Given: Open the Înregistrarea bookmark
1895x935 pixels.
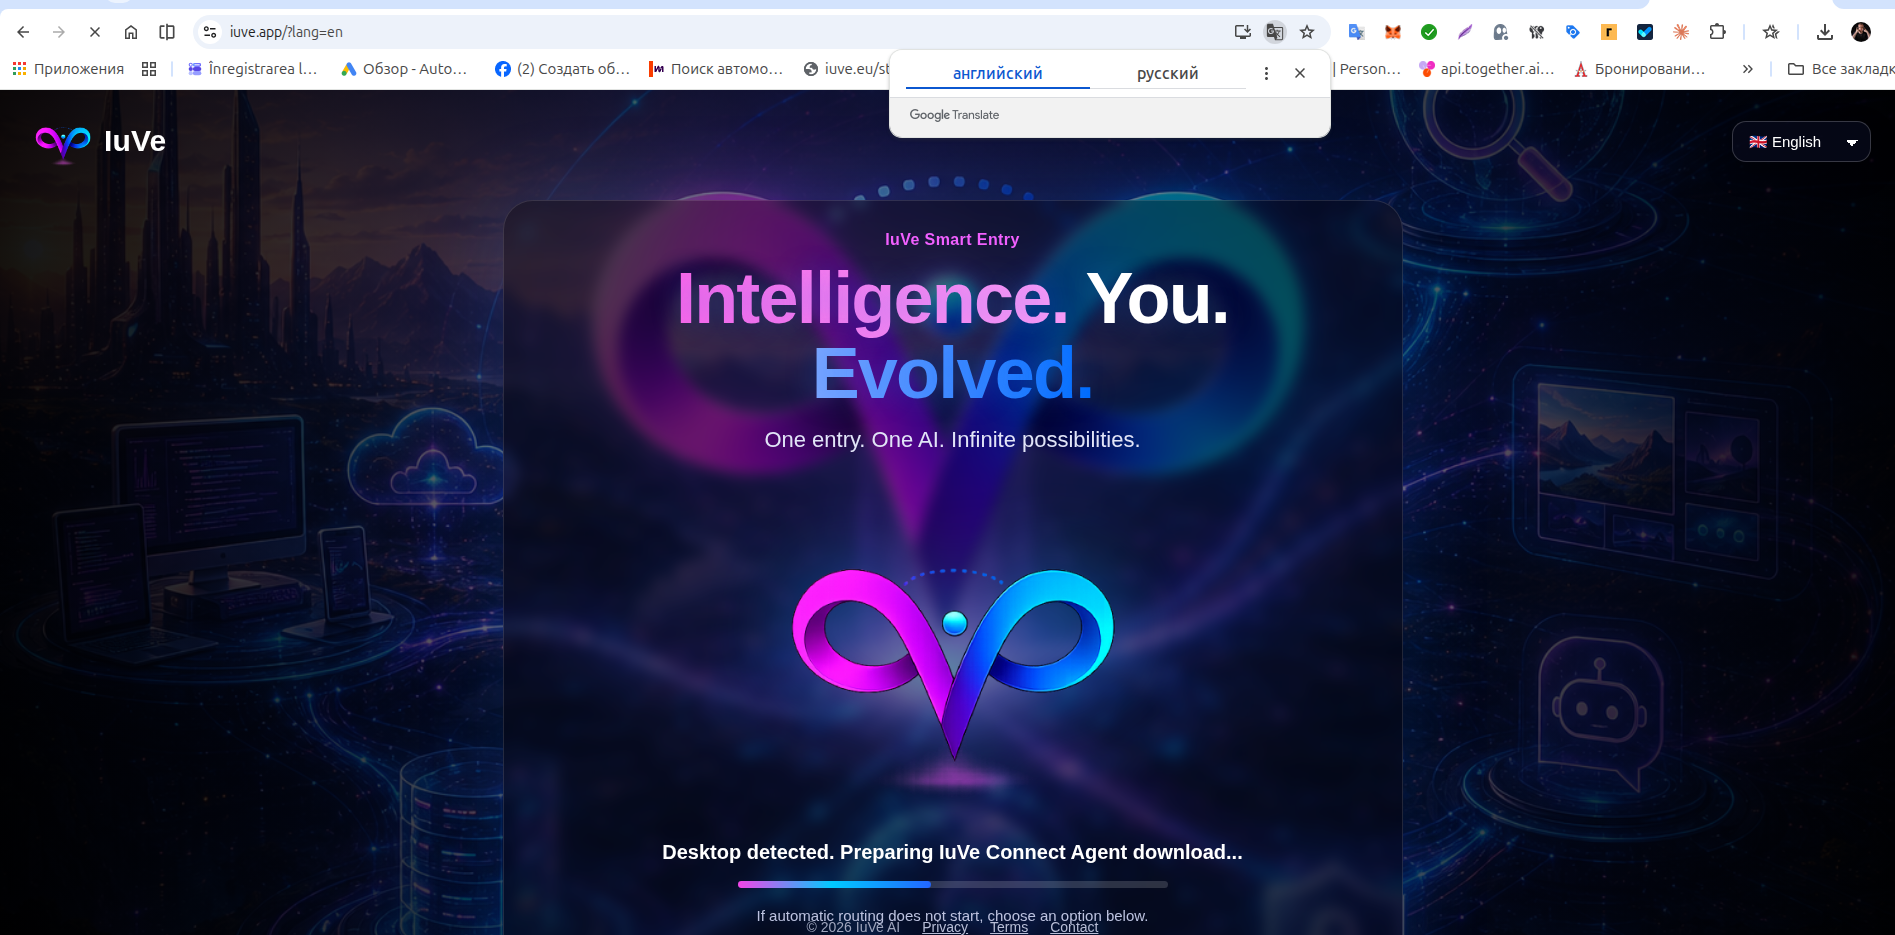Looking at the screenshot, I should click(253, 69).
